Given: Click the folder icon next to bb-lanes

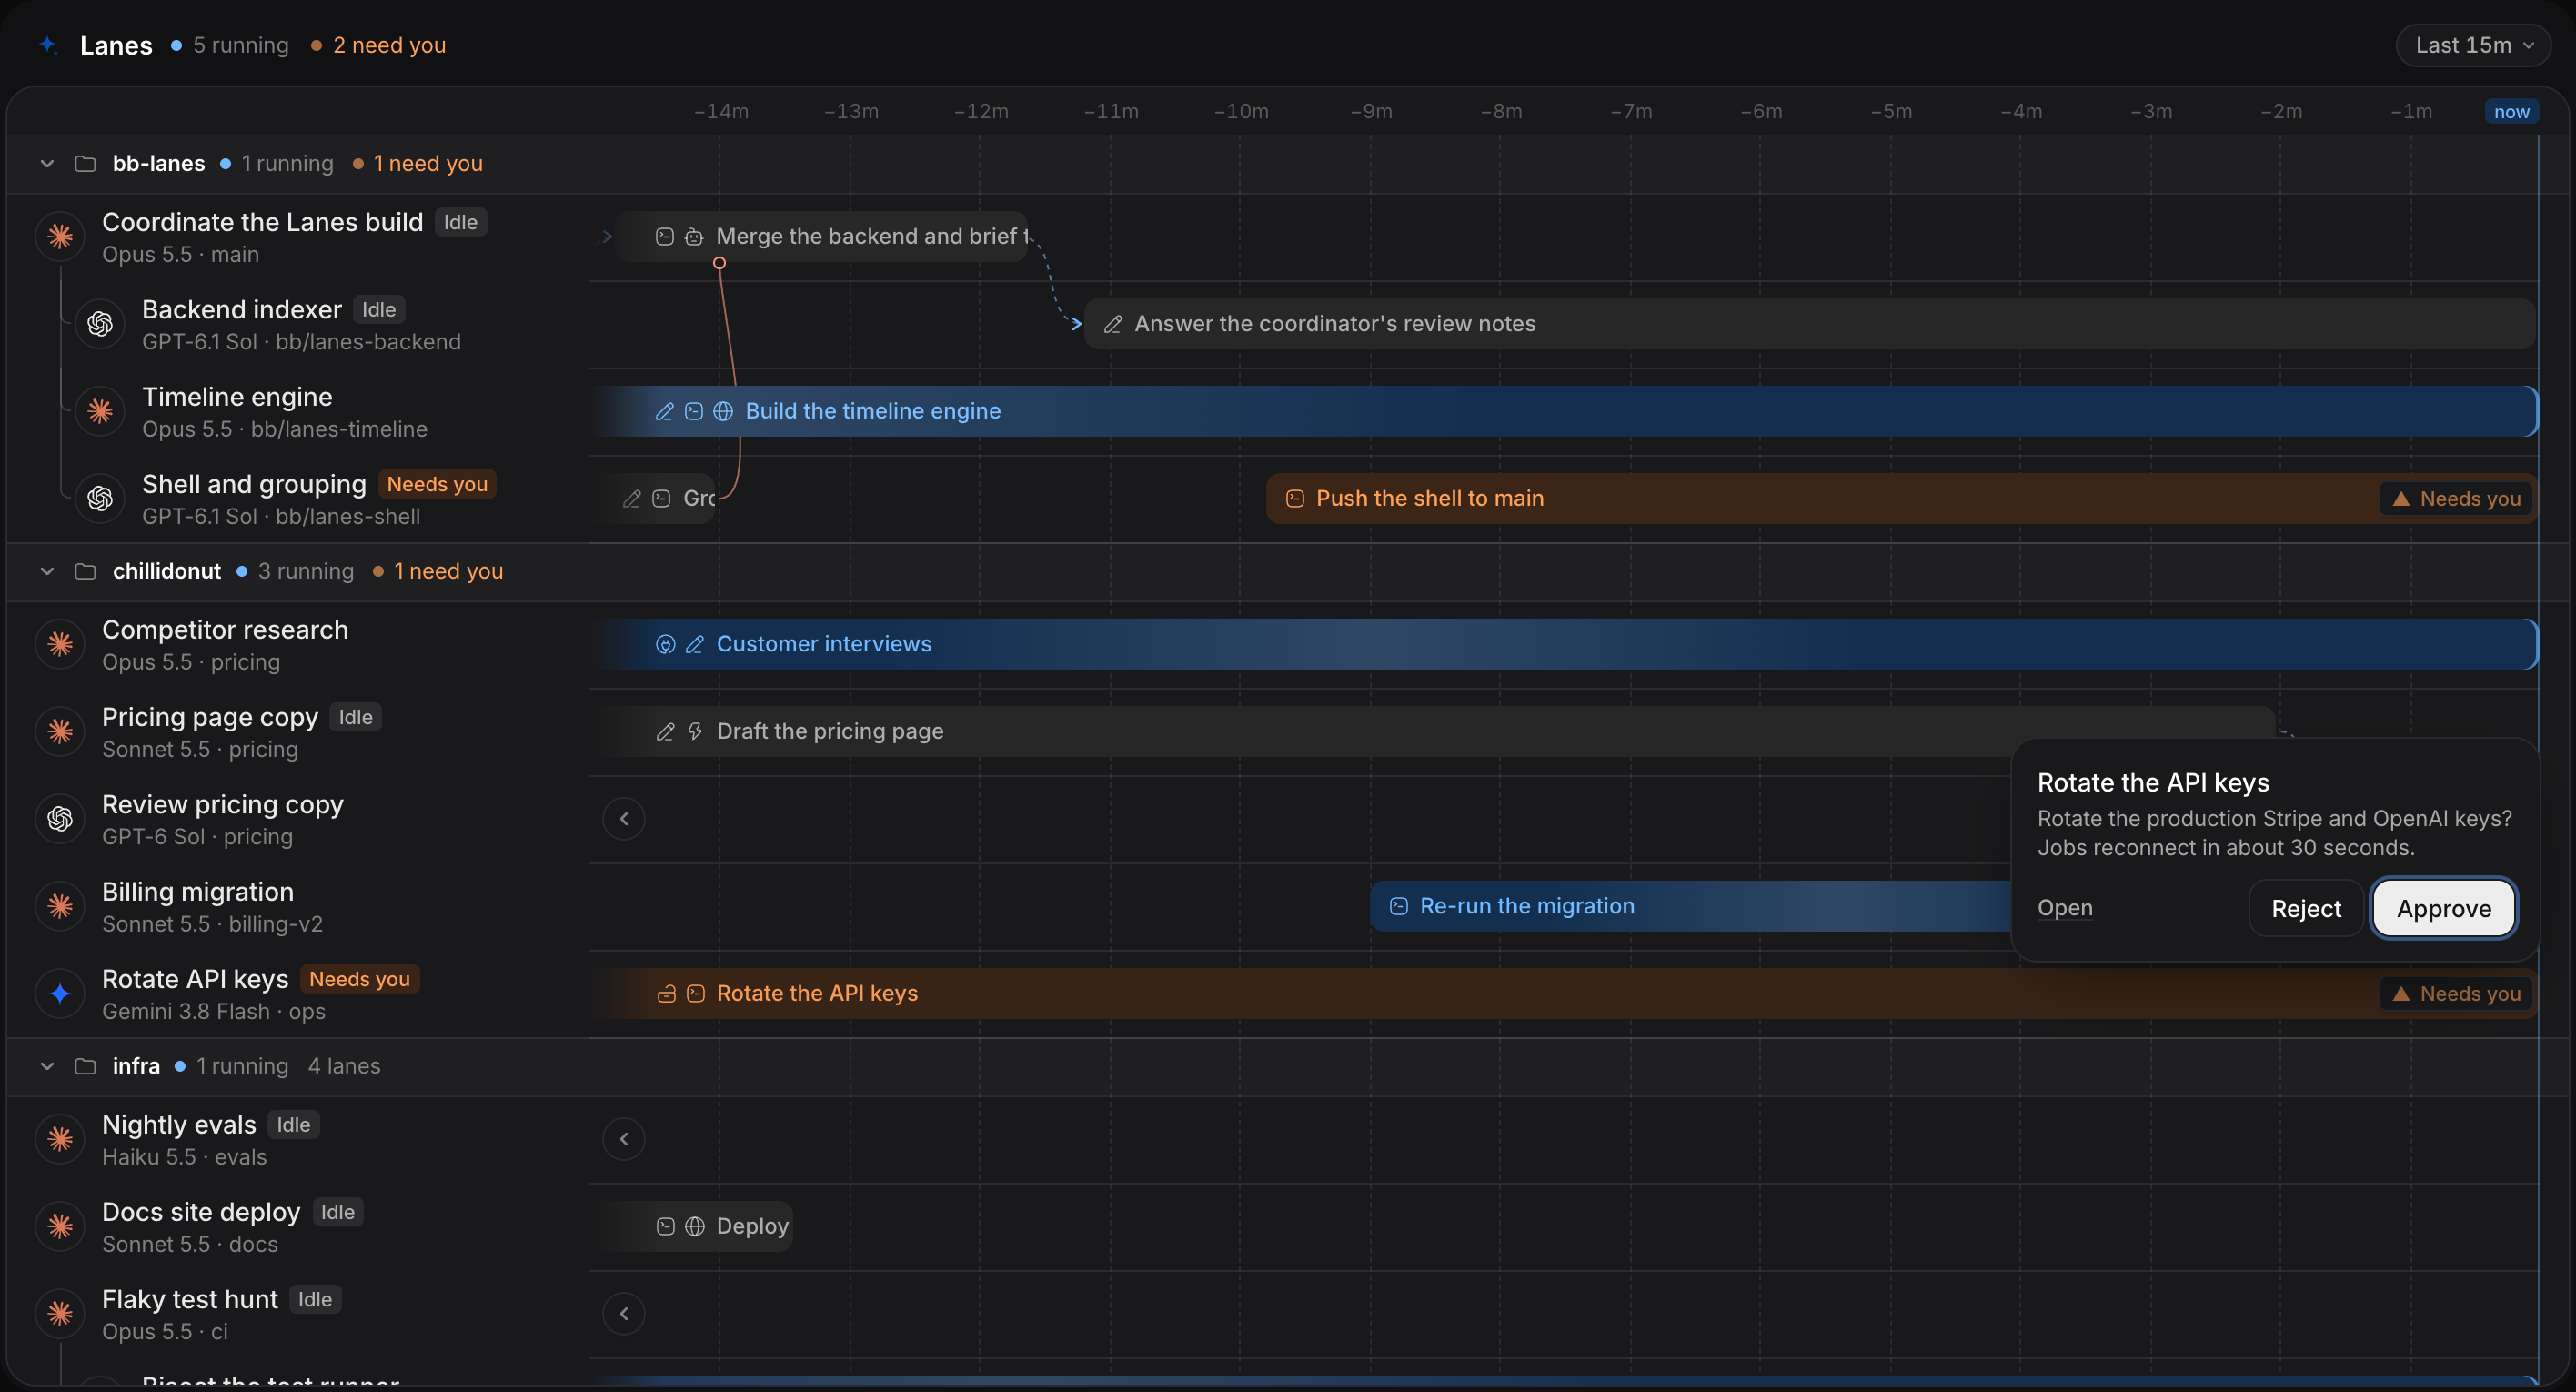Looking at the screenshot, I should point(85,163).
